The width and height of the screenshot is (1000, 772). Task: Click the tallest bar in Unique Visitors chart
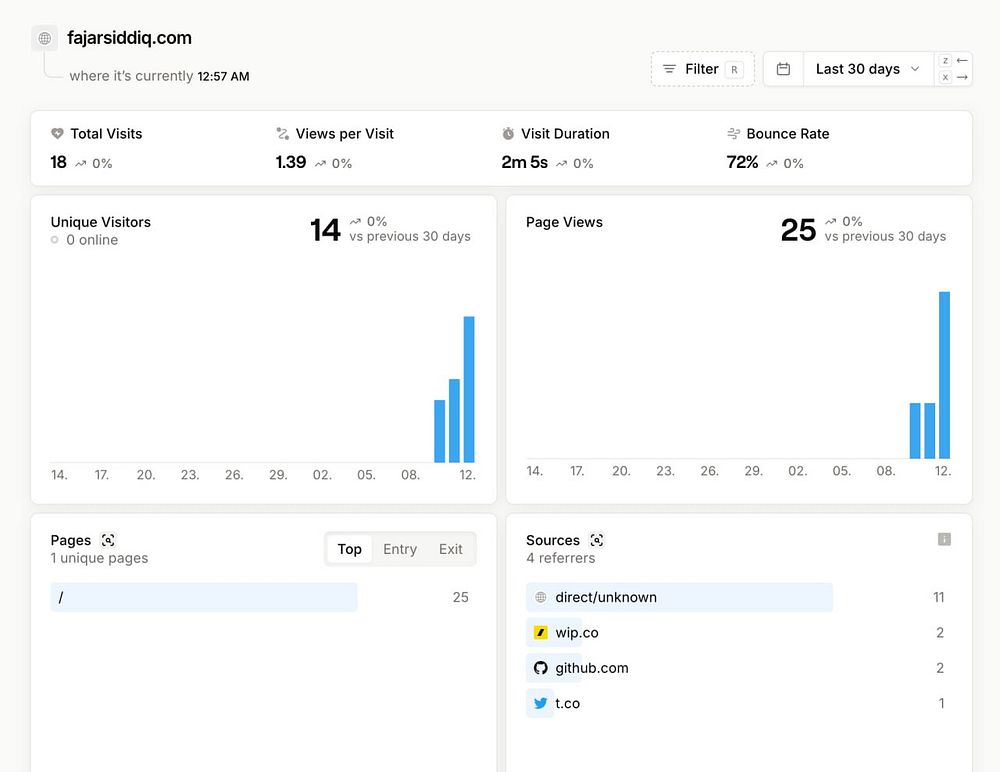(469, 389)
